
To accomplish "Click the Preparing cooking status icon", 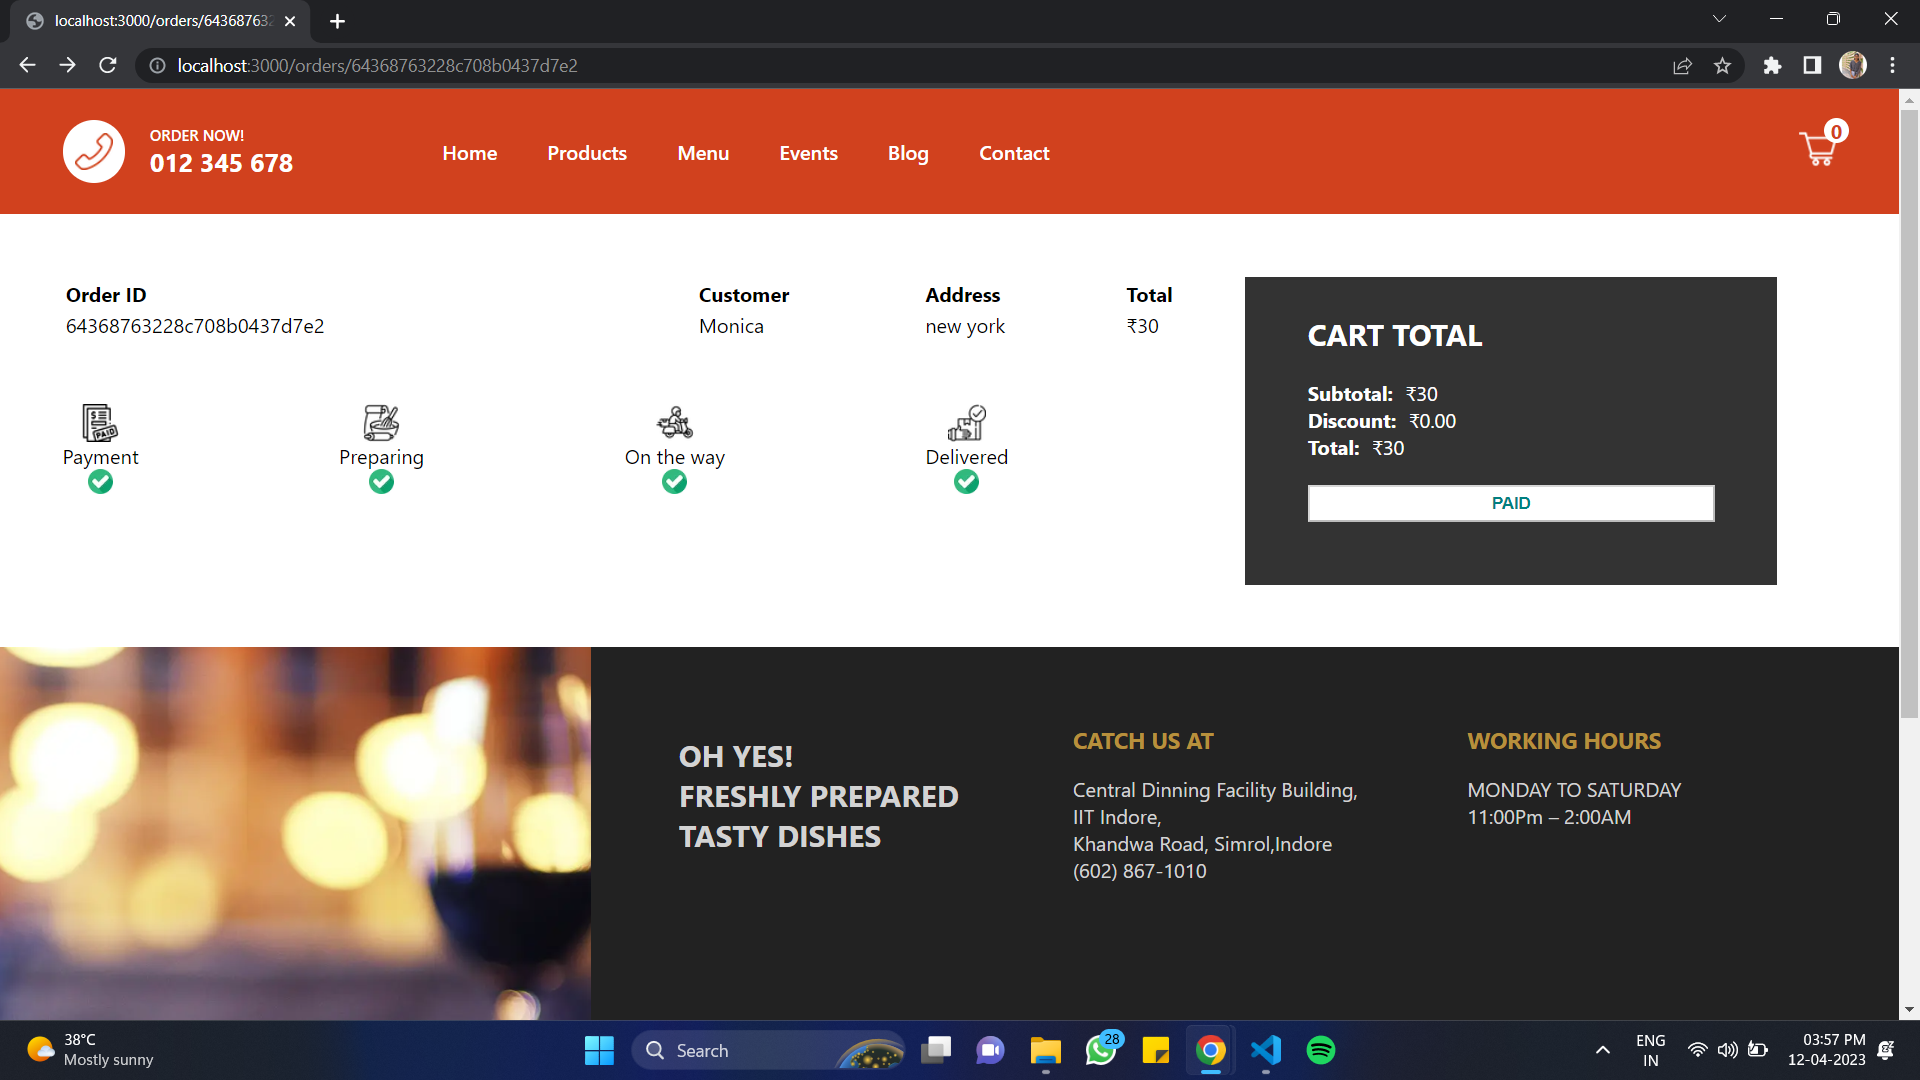I will (x=380, y=422).
